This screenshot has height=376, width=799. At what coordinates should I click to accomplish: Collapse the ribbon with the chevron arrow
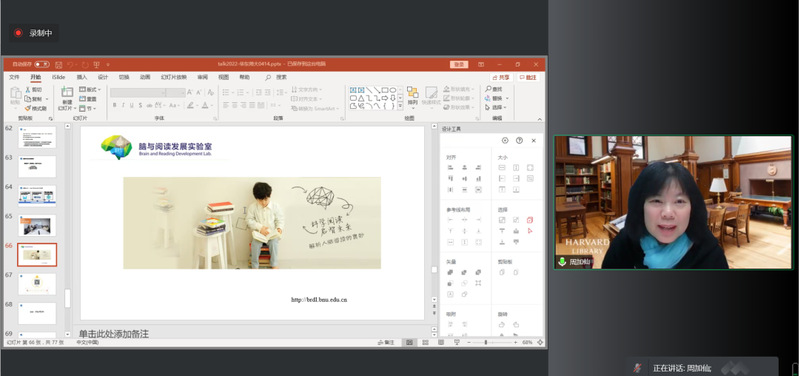[539, 118]
